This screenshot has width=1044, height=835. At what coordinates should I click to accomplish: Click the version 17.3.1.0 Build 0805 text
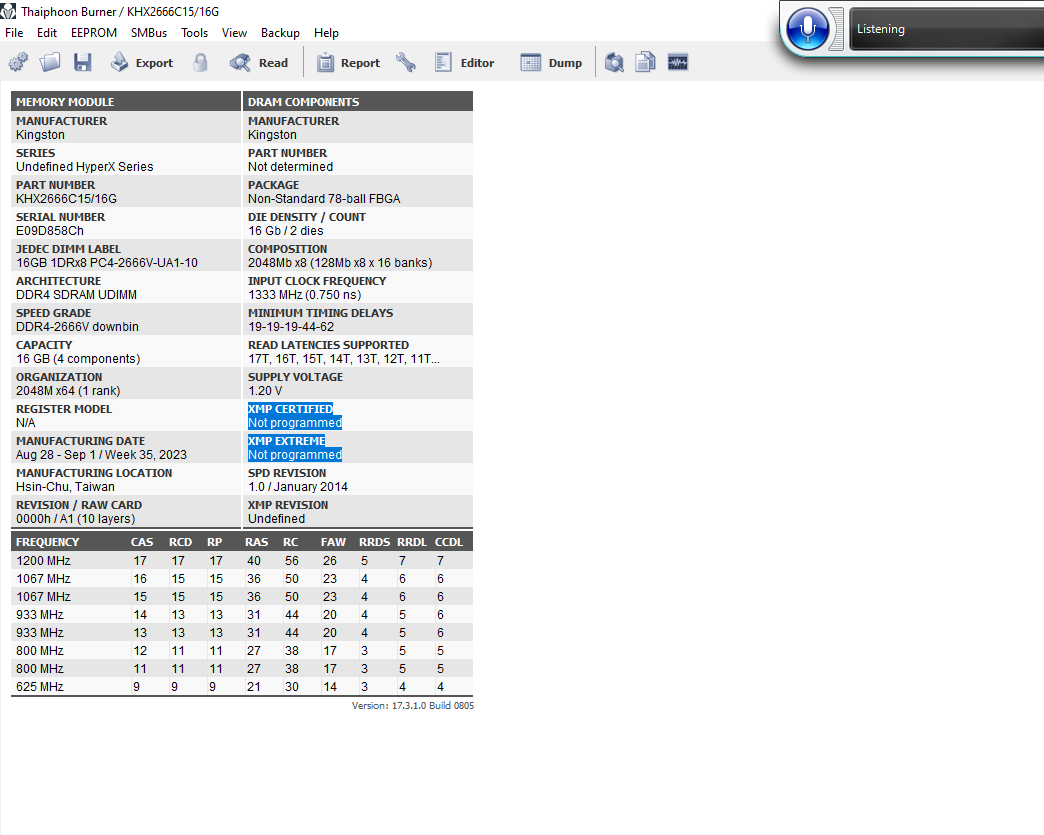coord(413,706)
